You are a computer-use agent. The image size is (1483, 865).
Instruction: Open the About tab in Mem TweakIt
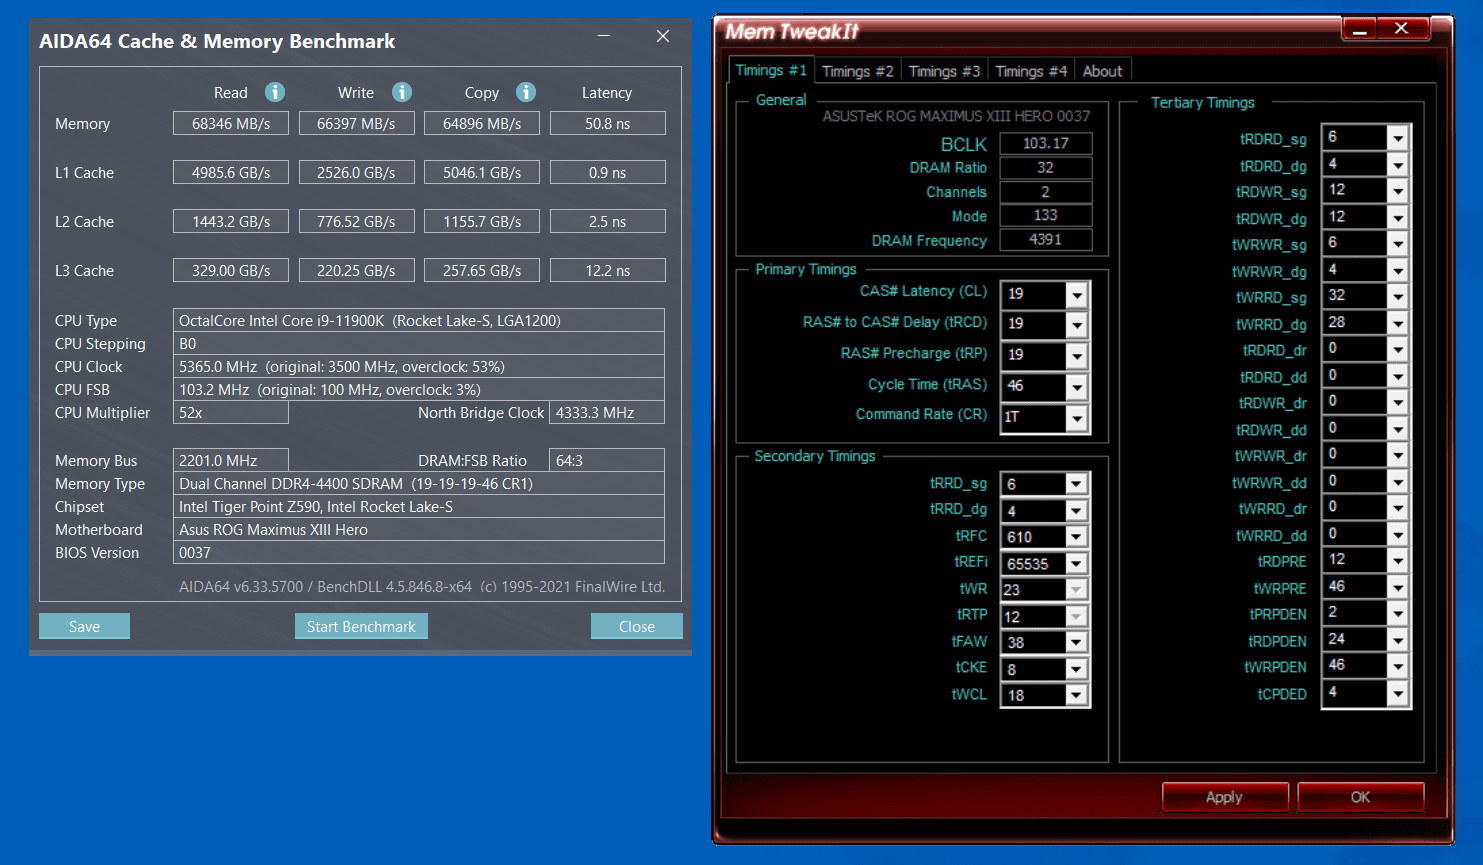pyautogui.click(x=1103, y=71)
